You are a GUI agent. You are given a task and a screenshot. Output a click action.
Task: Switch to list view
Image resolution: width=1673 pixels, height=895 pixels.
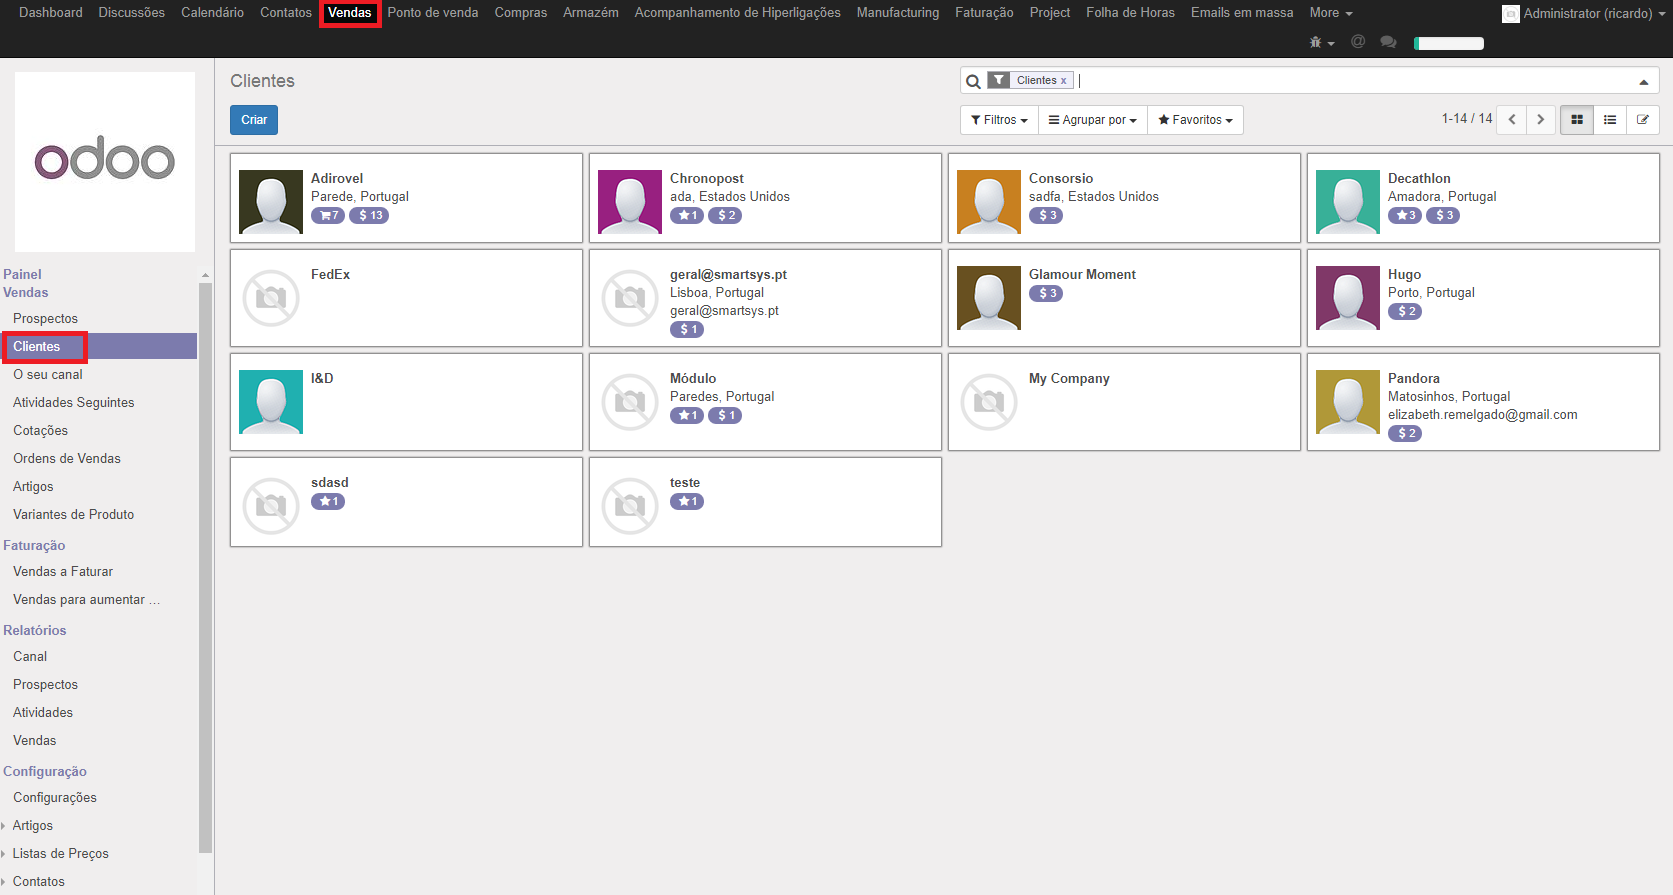point(1610,120)
